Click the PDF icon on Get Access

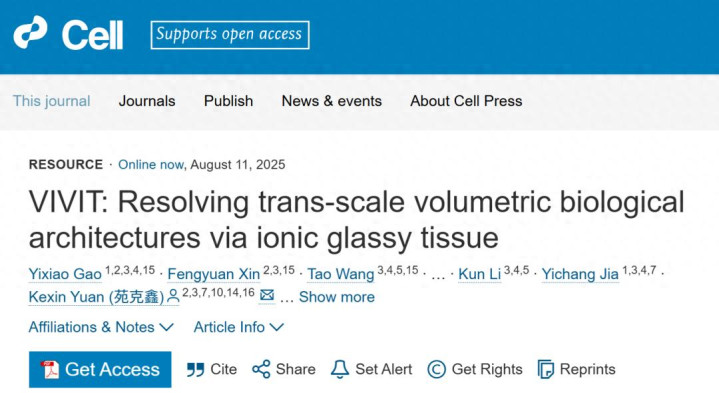(50, 370)
